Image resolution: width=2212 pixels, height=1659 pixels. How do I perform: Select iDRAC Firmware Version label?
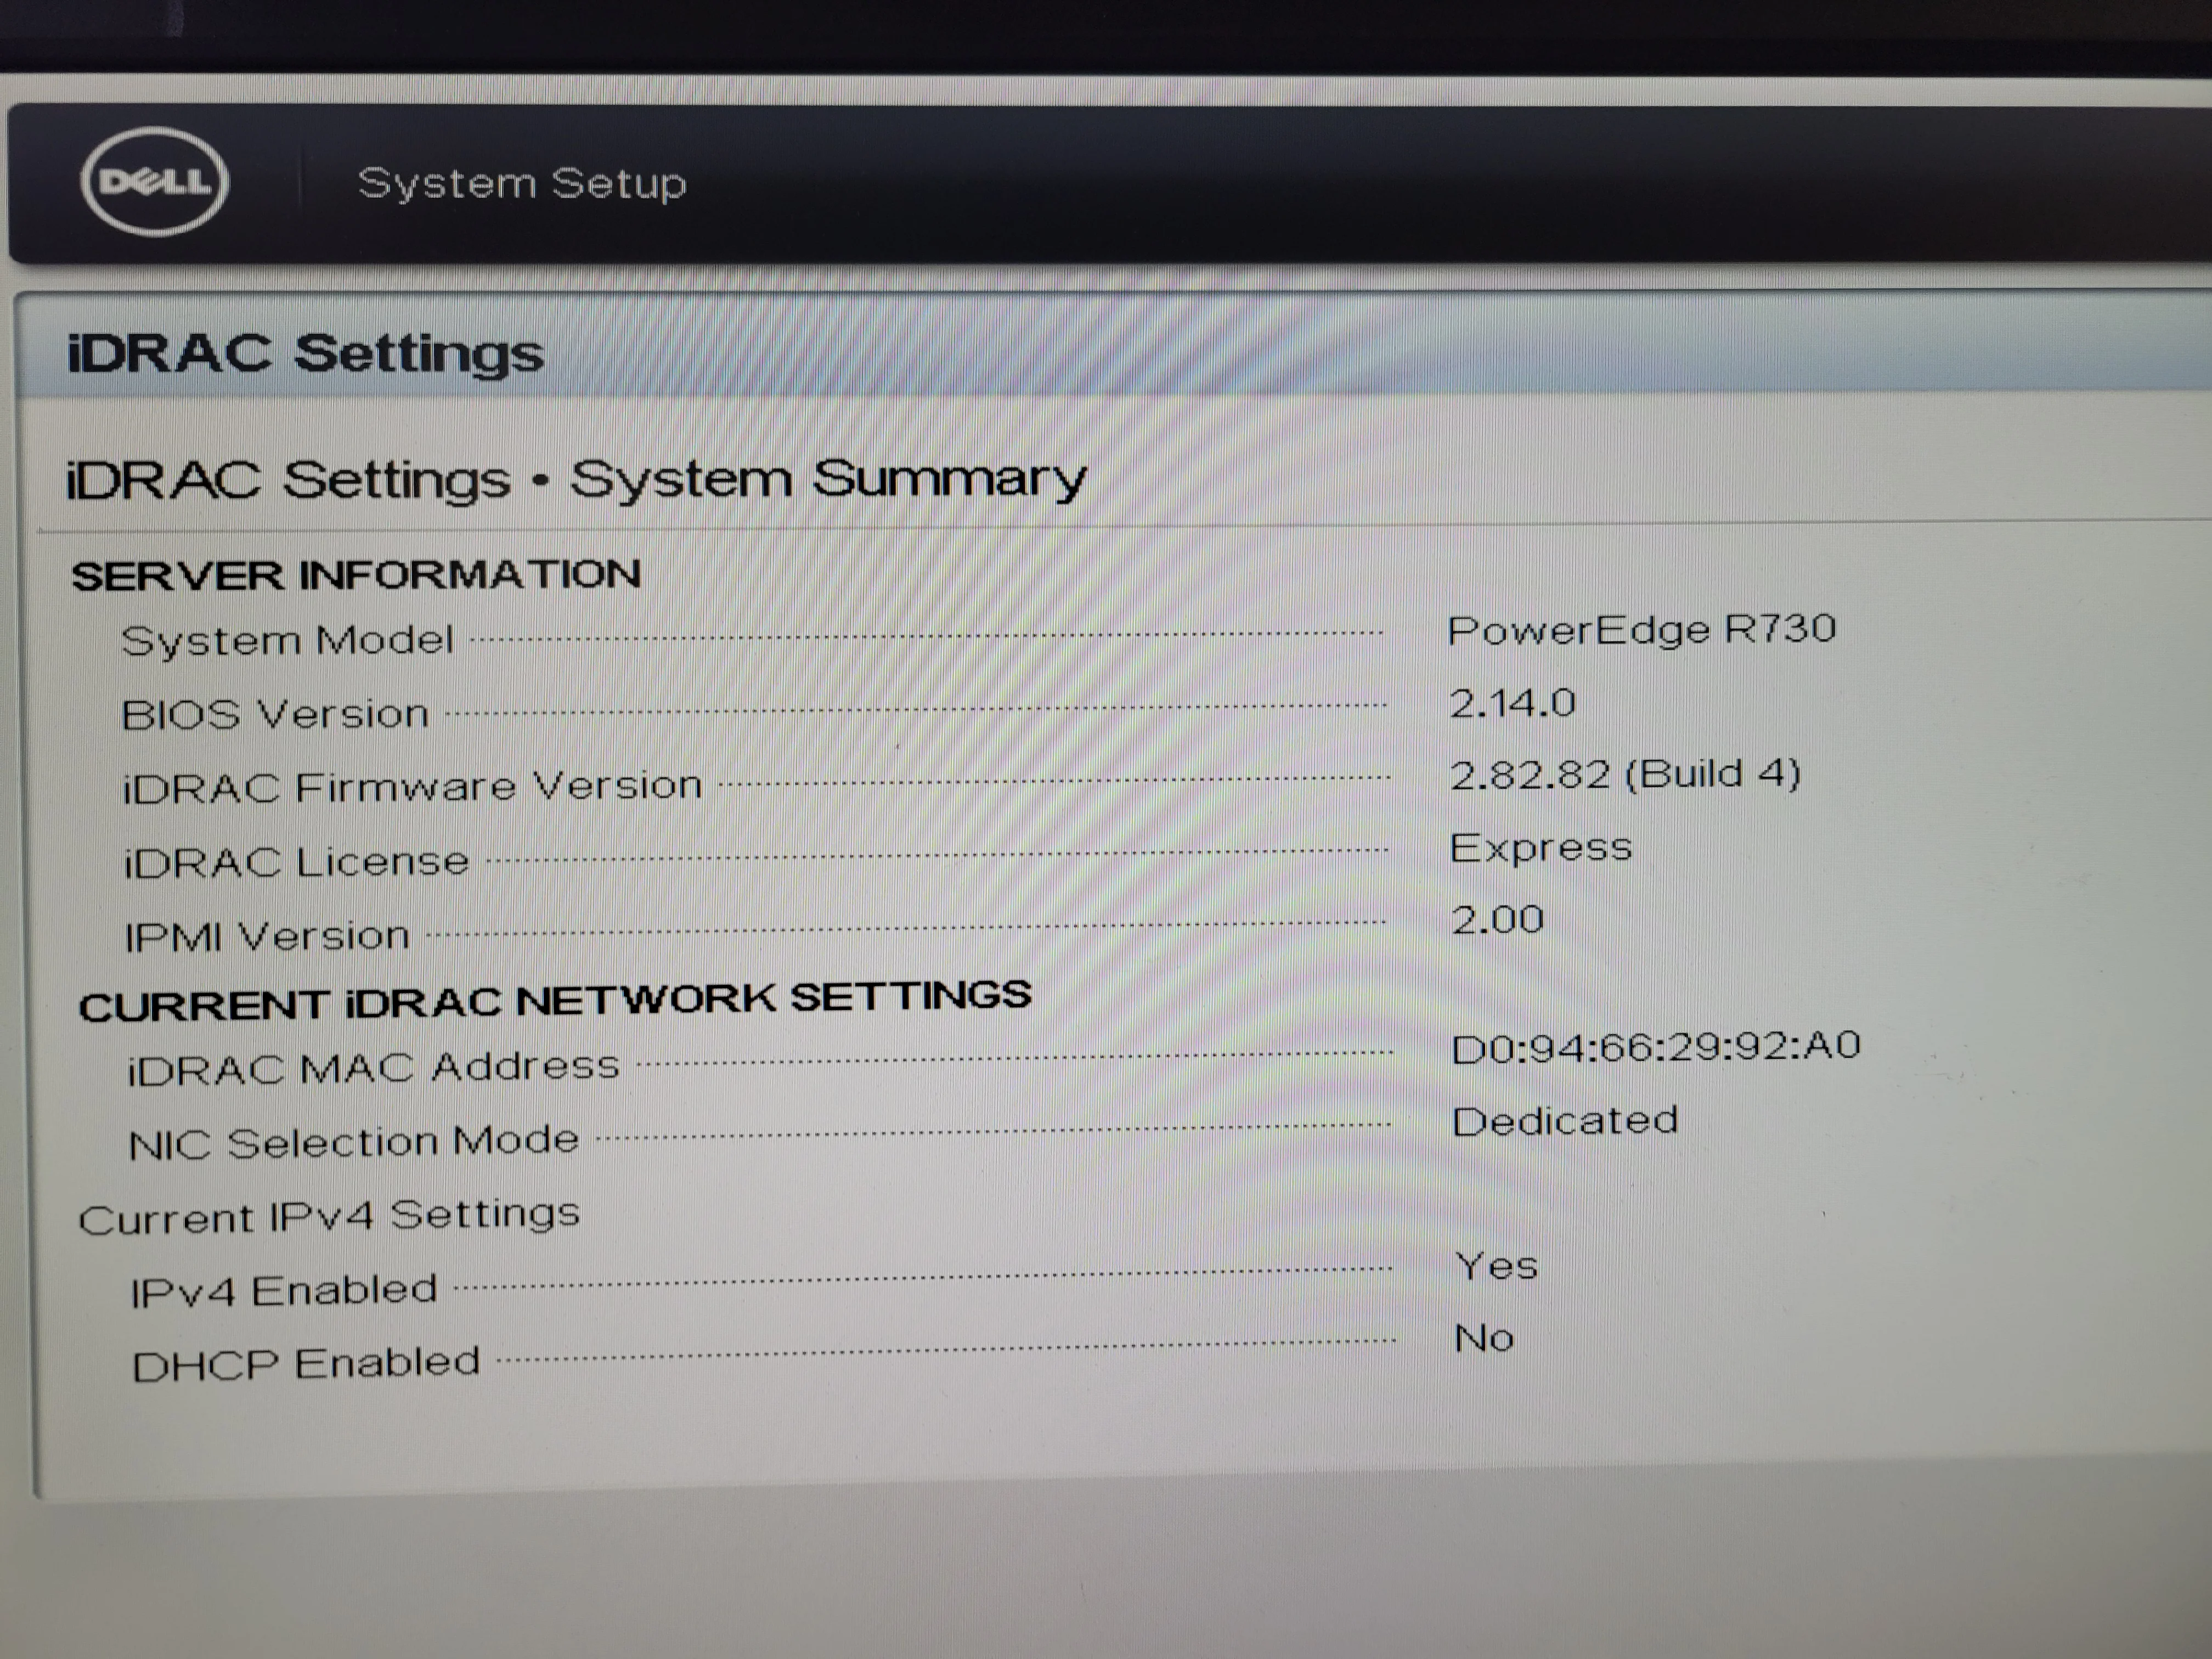pyautogui.click(x=412, y=787)
